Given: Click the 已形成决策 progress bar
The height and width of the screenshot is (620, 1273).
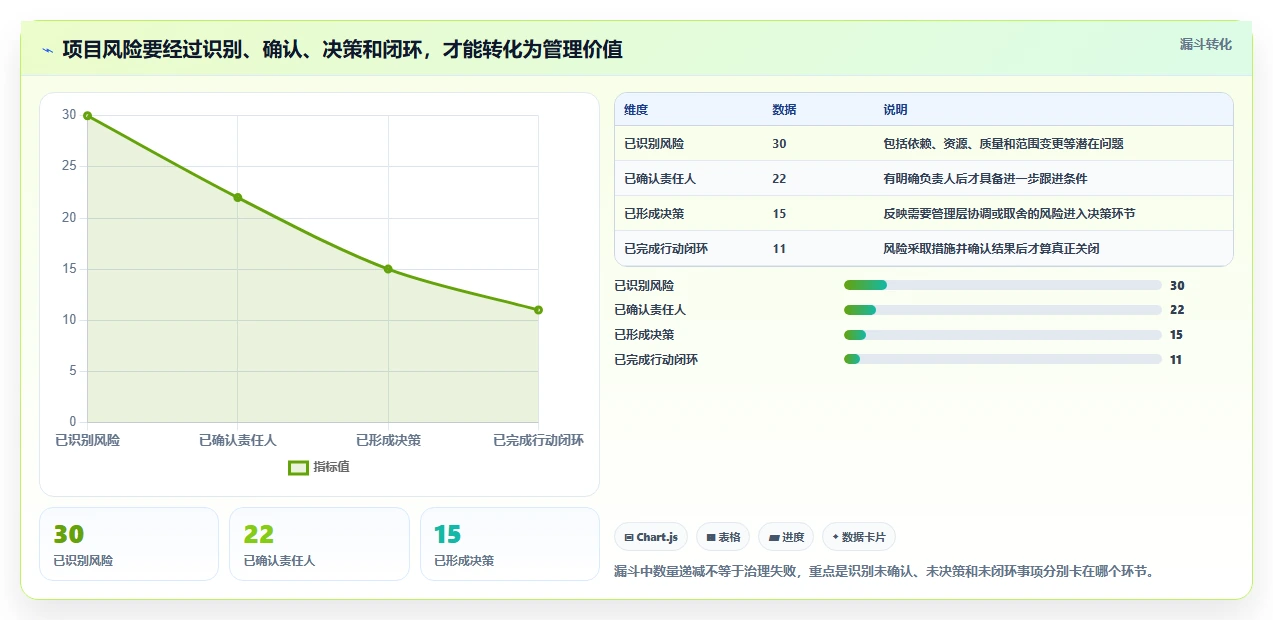Looking at the screenshot, I should 1002,335.
